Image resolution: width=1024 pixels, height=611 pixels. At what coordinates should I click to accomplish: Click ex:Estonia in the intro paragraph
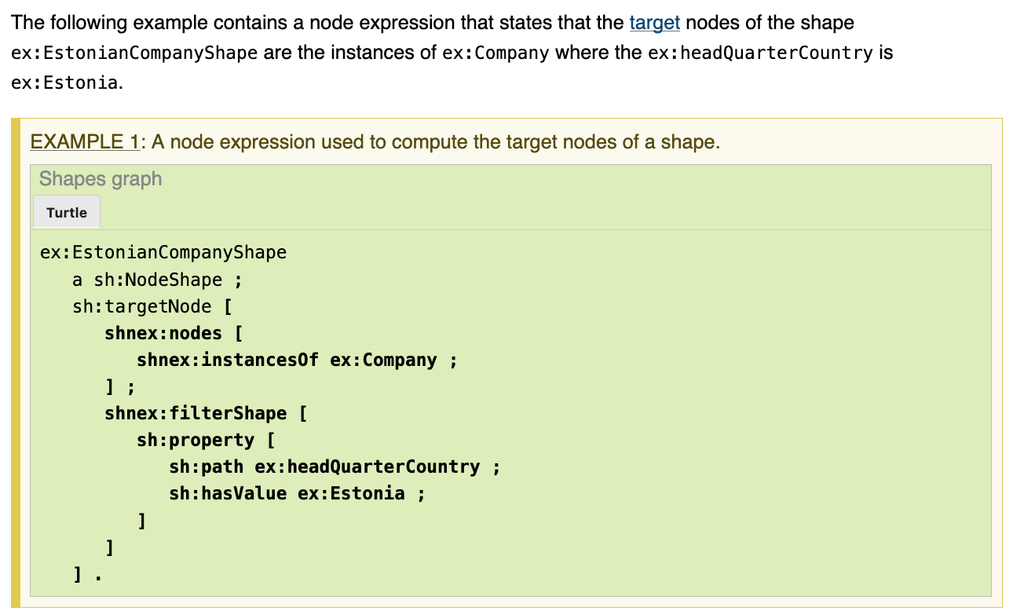[65, 82]
